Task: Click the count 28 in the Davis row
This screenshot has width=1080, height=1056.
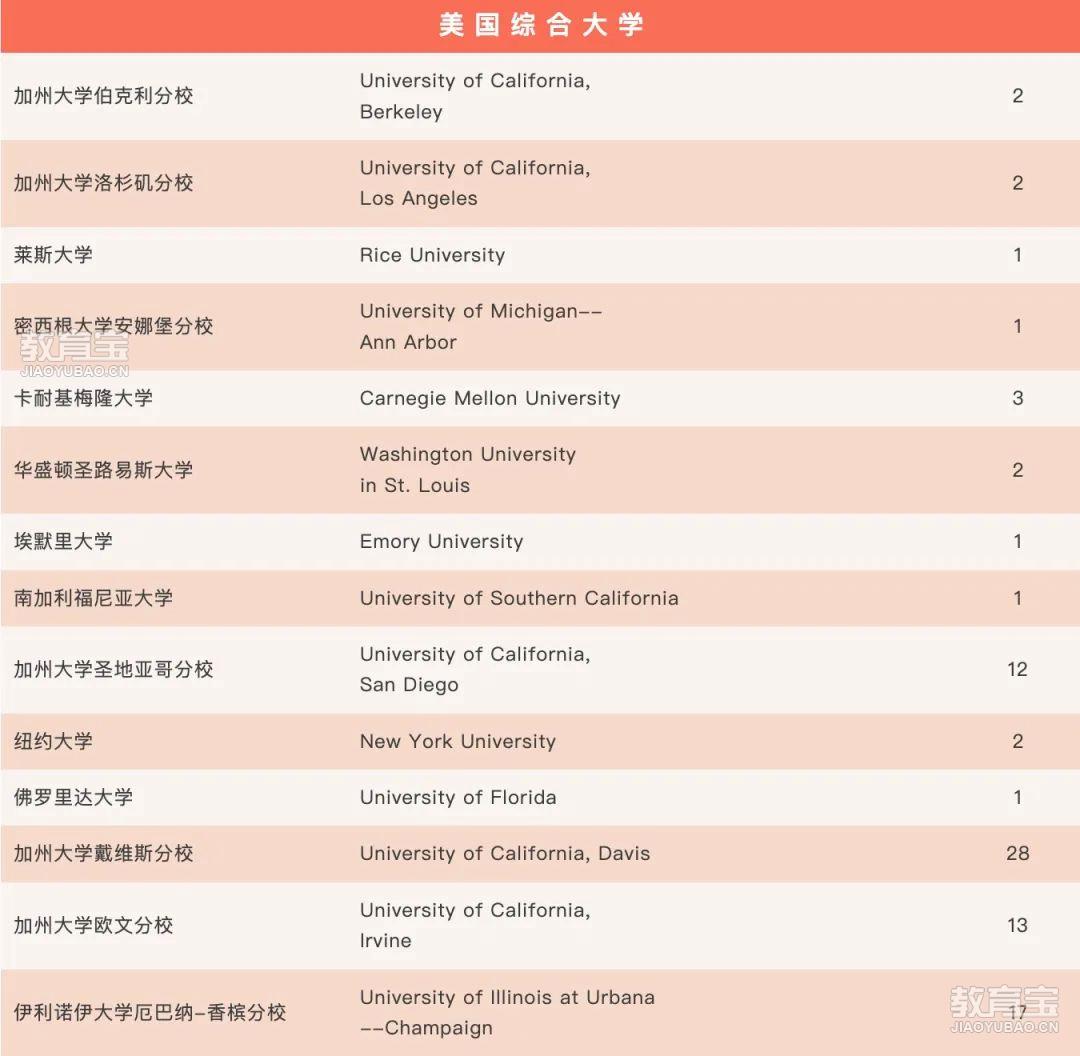Action: [1017, 854]
